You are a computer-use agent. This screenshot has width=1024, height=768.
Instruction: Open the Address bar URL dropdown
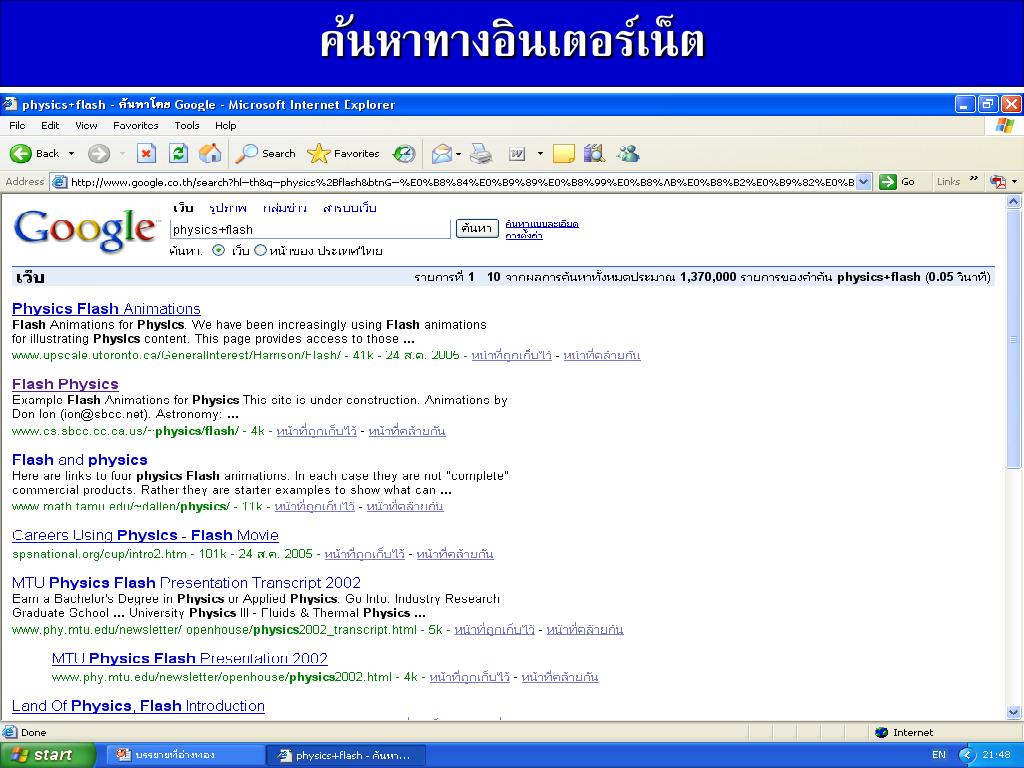pos(863,182)
